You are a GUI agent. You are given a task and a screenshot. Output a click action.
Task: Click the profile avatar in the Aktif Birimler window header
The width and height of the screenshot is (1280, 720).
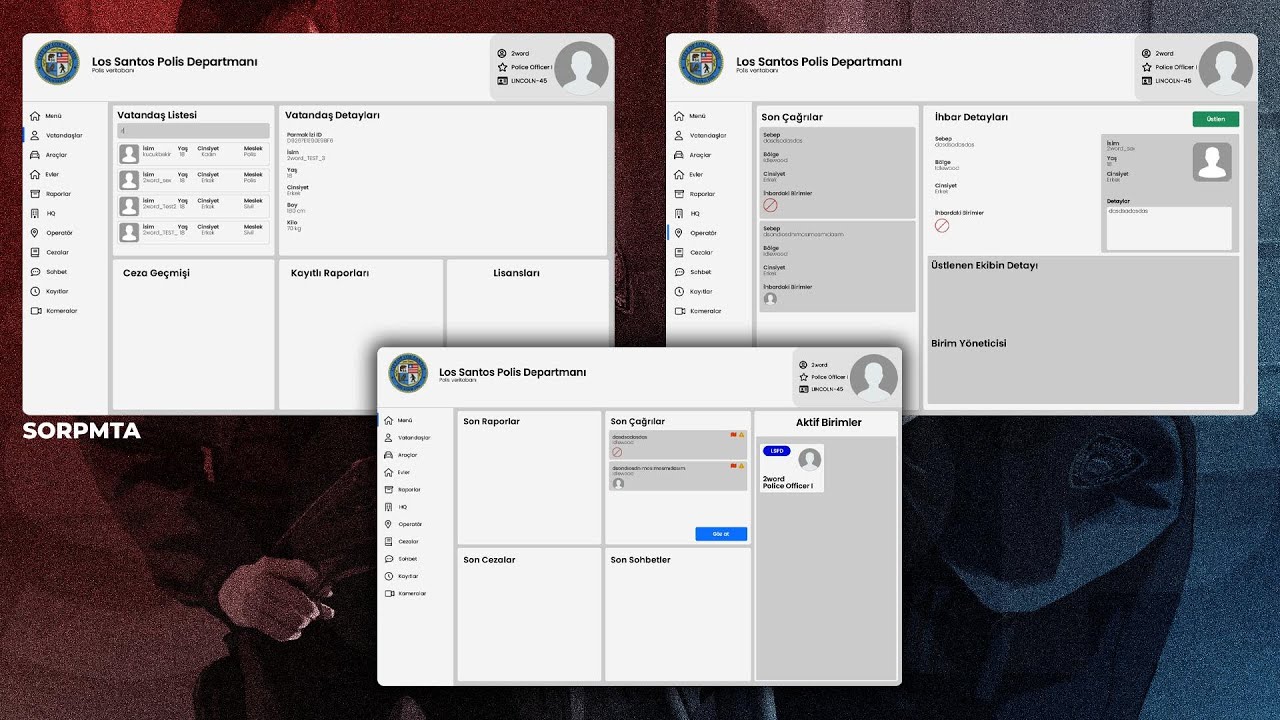[x=874, y=378]
